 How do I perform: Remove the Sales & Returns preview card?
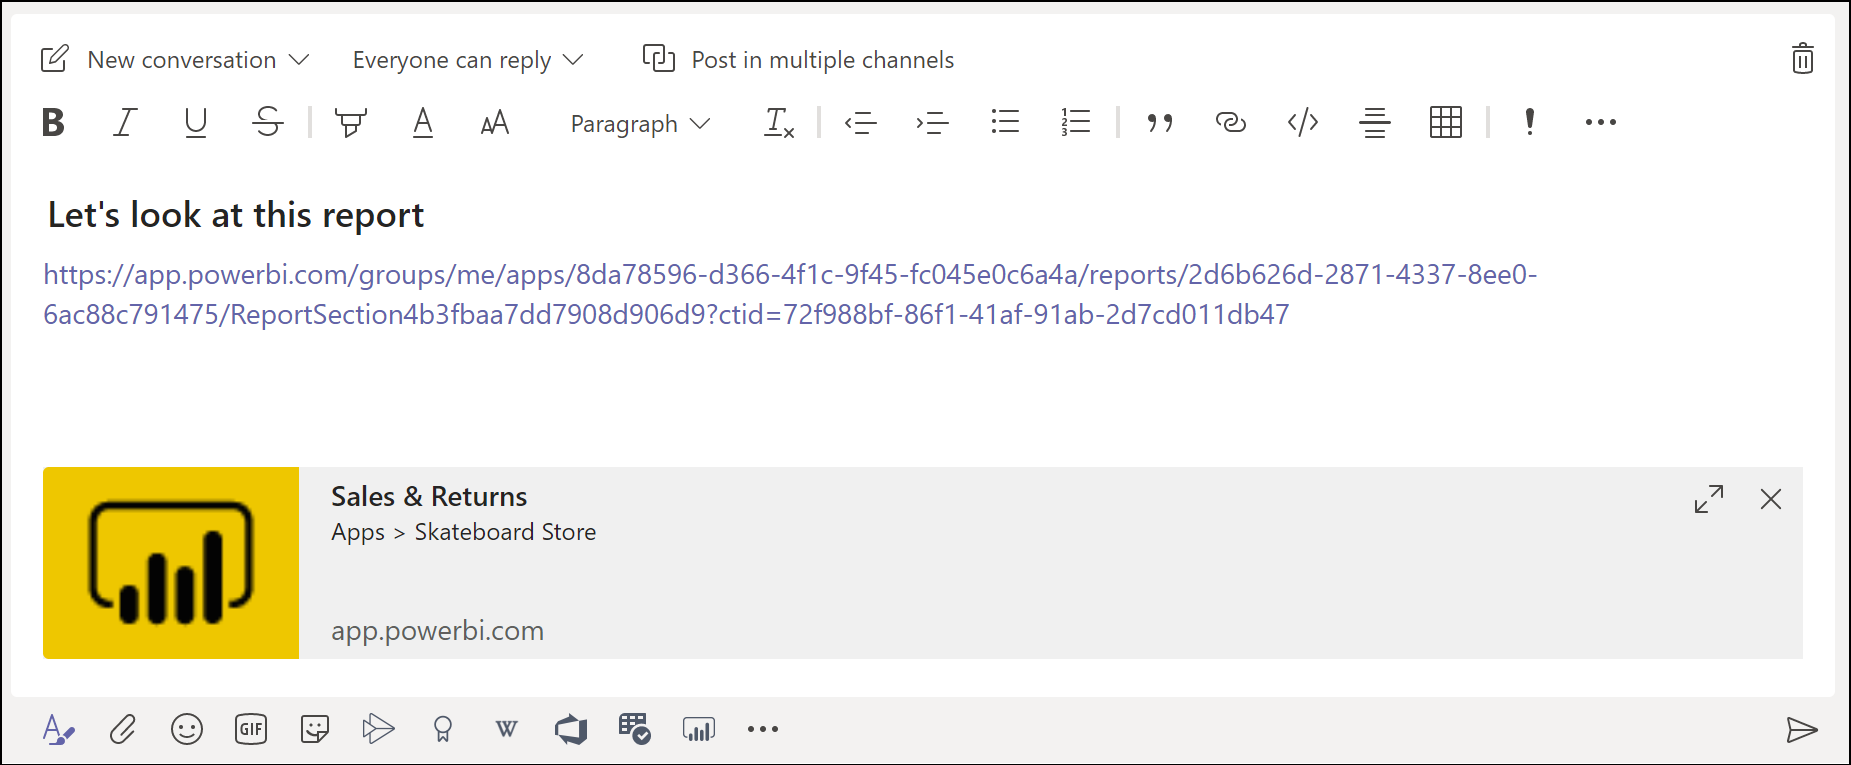click(x=1771, y=499)
